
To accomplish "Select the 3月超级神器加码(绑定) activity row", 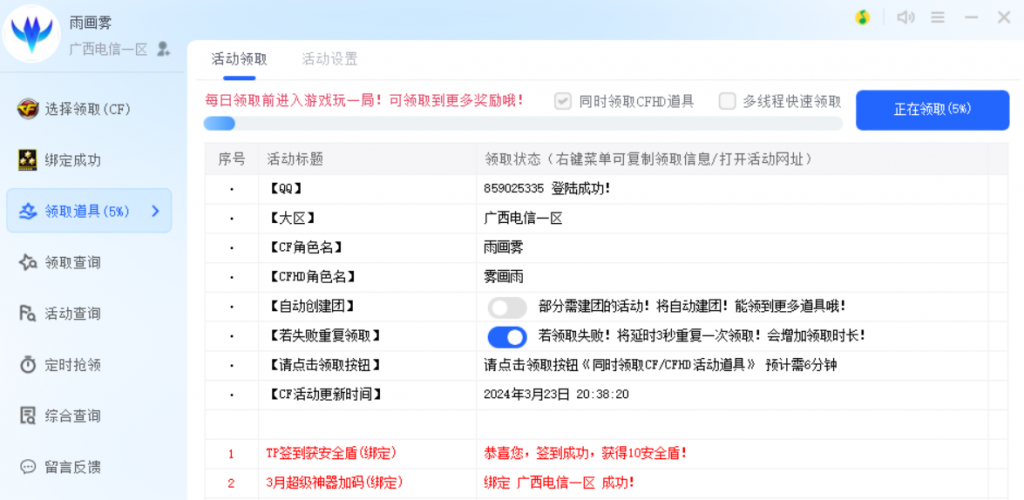I will pyautogui.click(x=334, y=483).
